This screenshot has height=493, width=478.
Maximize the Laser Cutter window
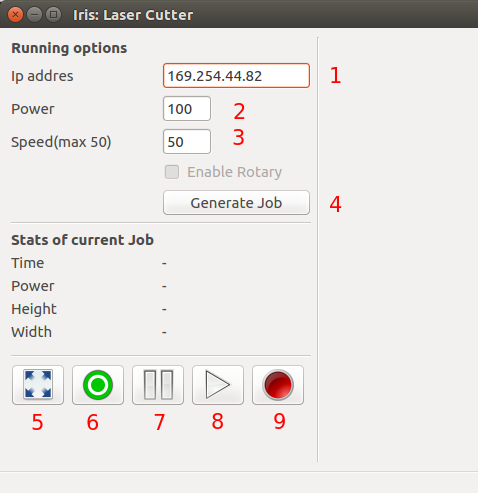[53, 15]
